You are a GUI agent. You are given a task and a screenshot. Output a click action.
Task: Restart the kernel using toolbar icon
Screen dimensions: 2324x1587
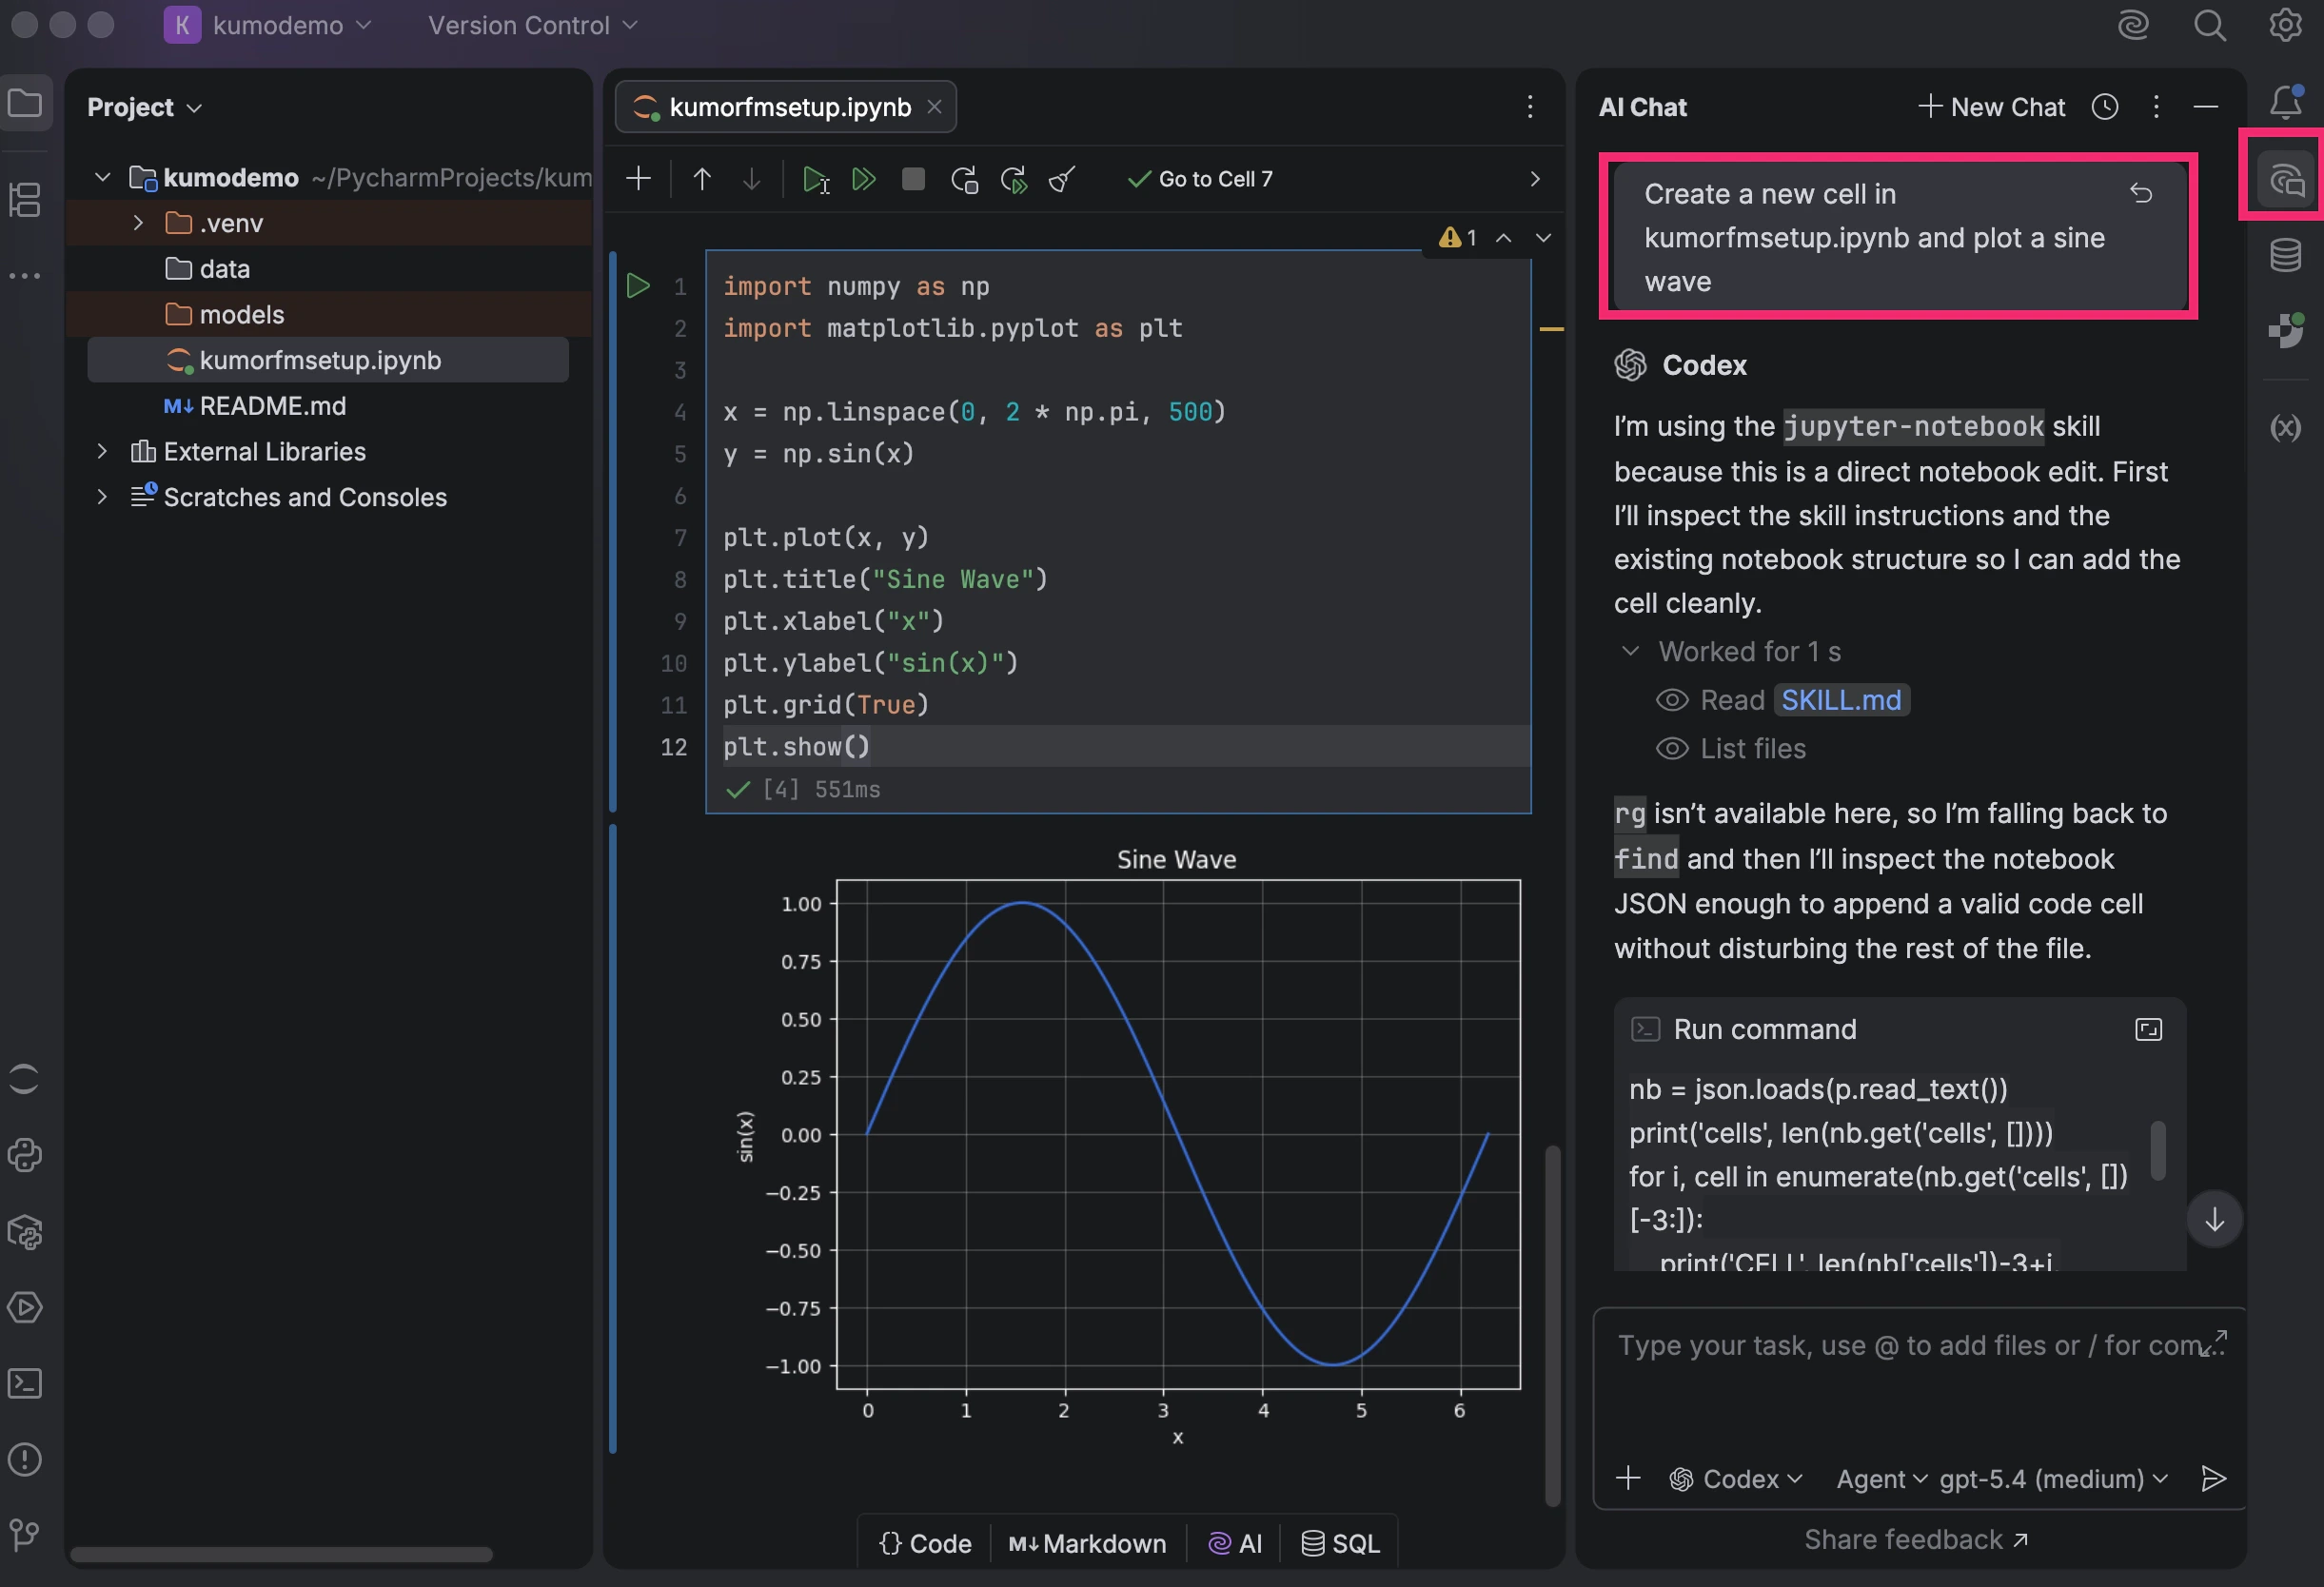(x=964, y=179)
